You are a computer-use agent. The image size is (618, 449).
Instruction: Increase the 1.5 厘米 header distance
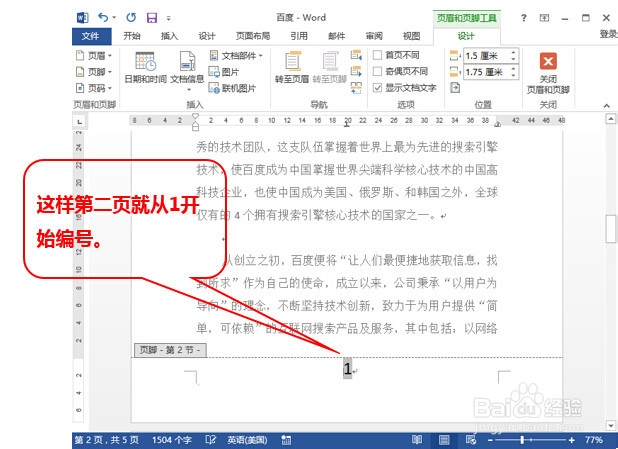[513, 52]
